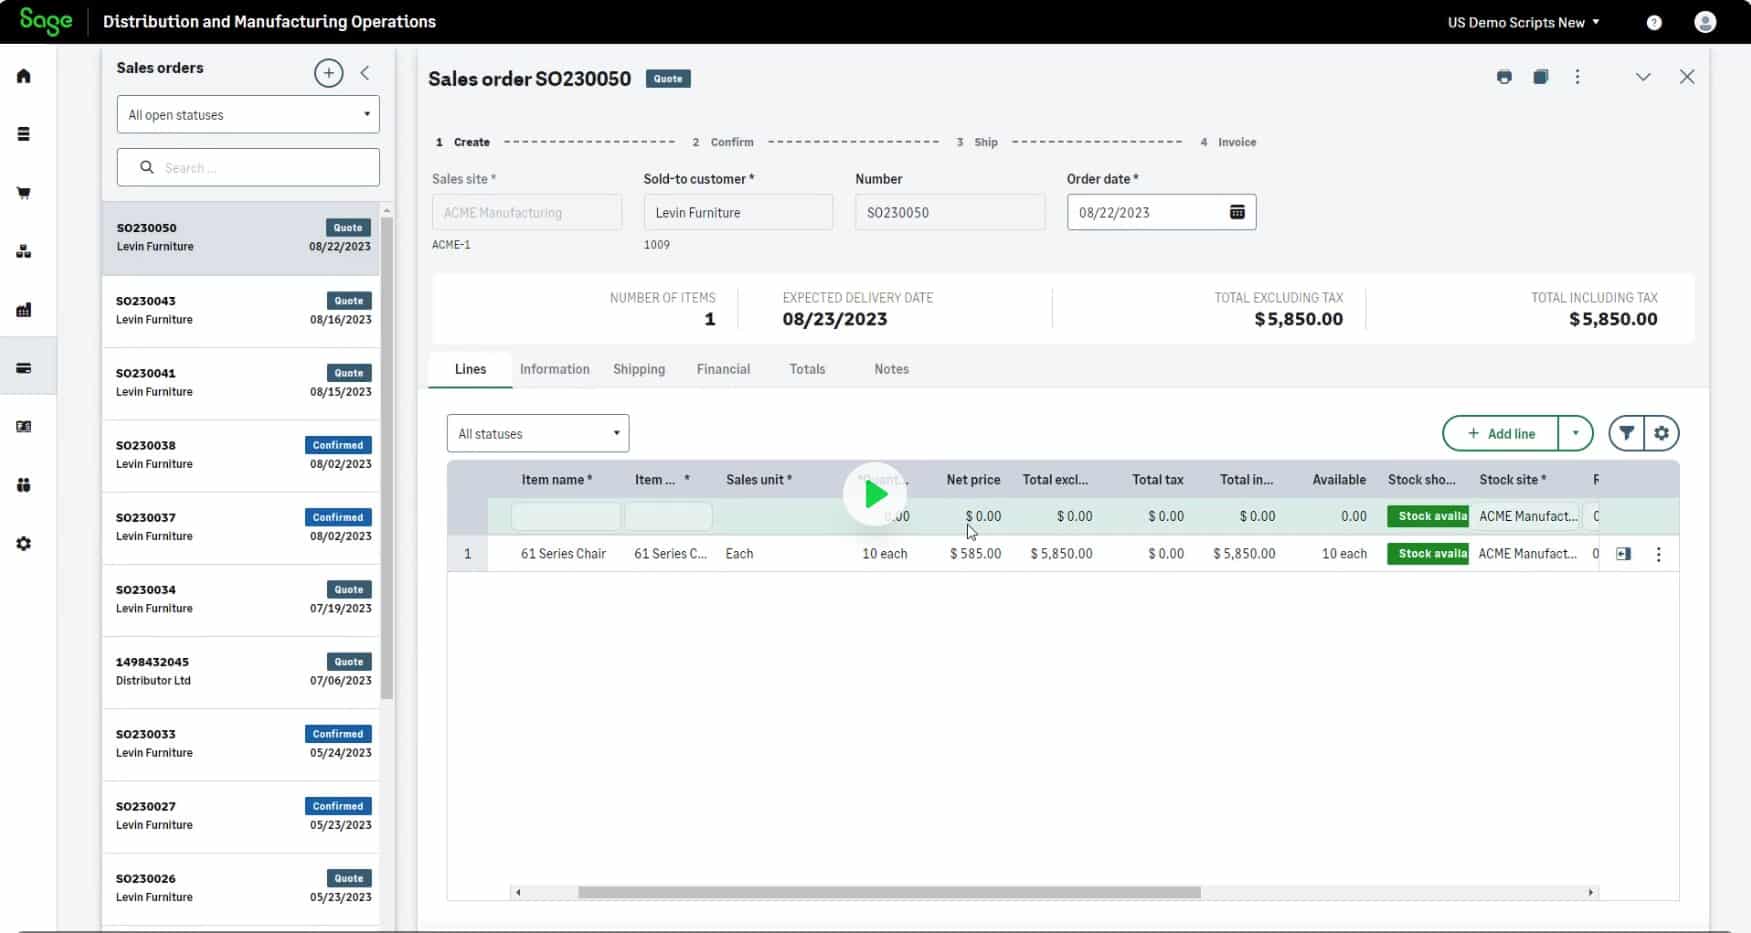Switch to the Financial tab
The height and width of the screenshot is (933, 1751).
click(723, 369)
